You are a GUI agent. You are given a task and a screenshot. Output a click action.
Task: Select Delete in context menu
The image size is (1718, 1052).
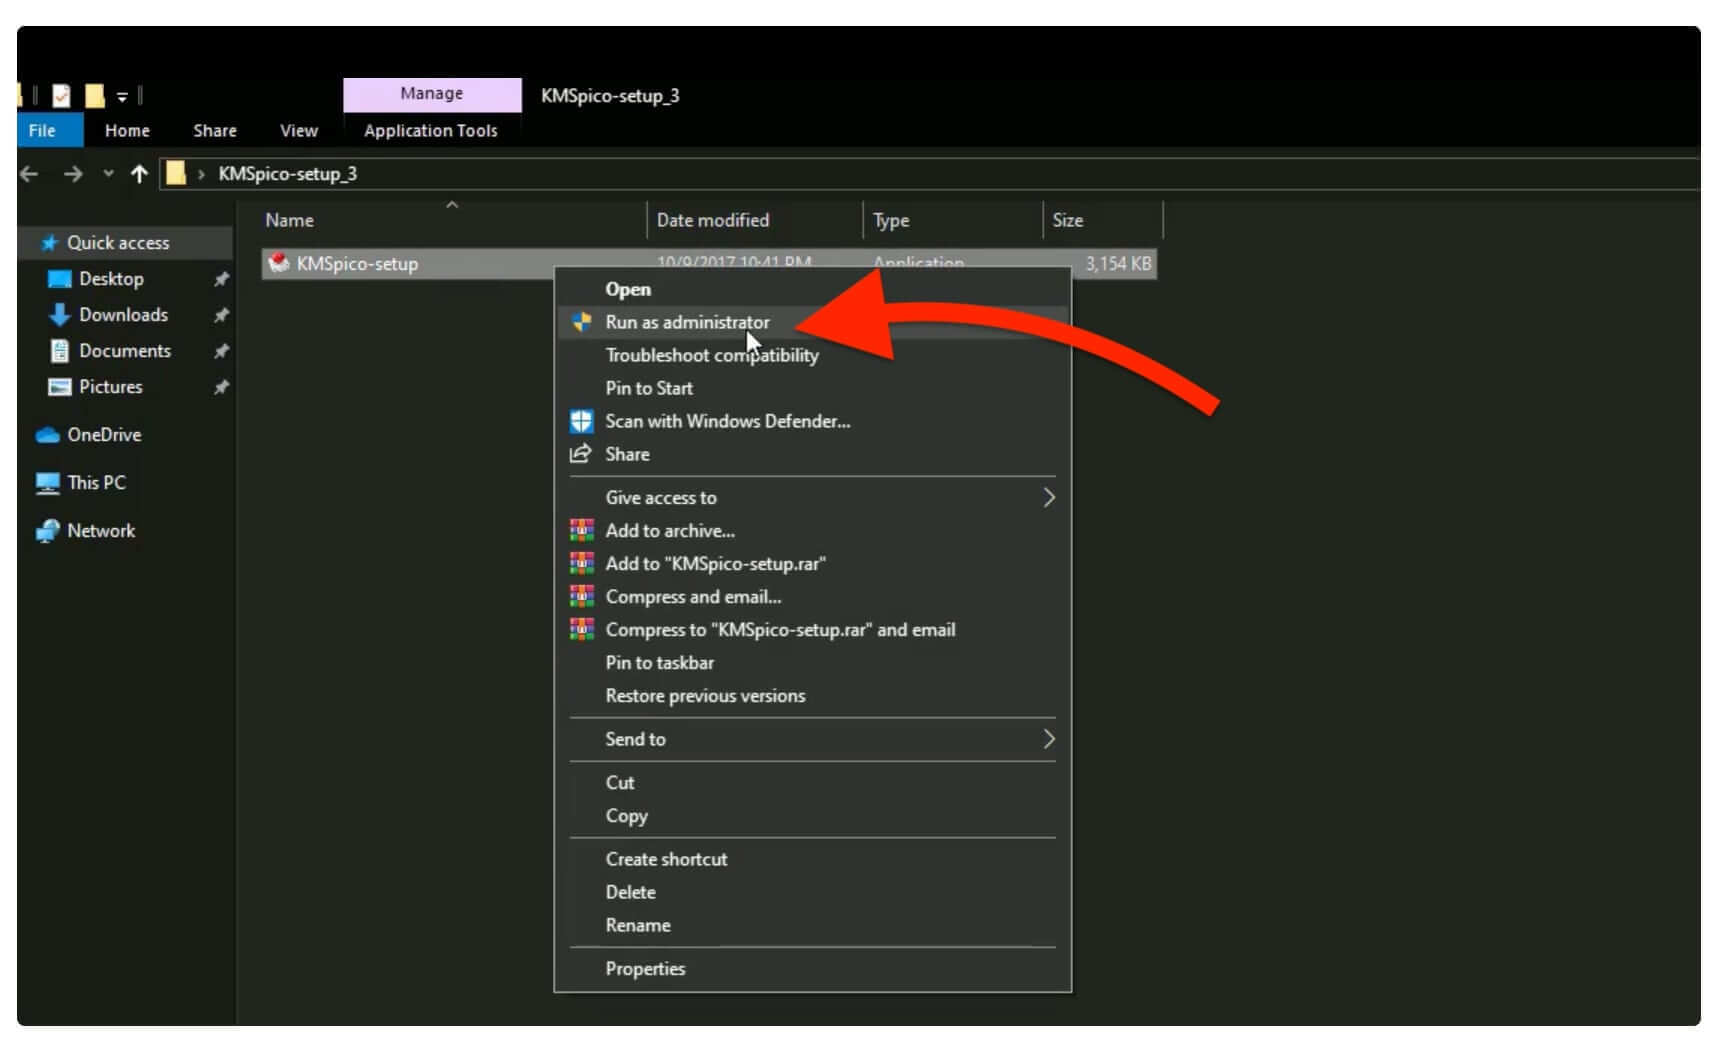pyautogui.click(x=812, y=892)
